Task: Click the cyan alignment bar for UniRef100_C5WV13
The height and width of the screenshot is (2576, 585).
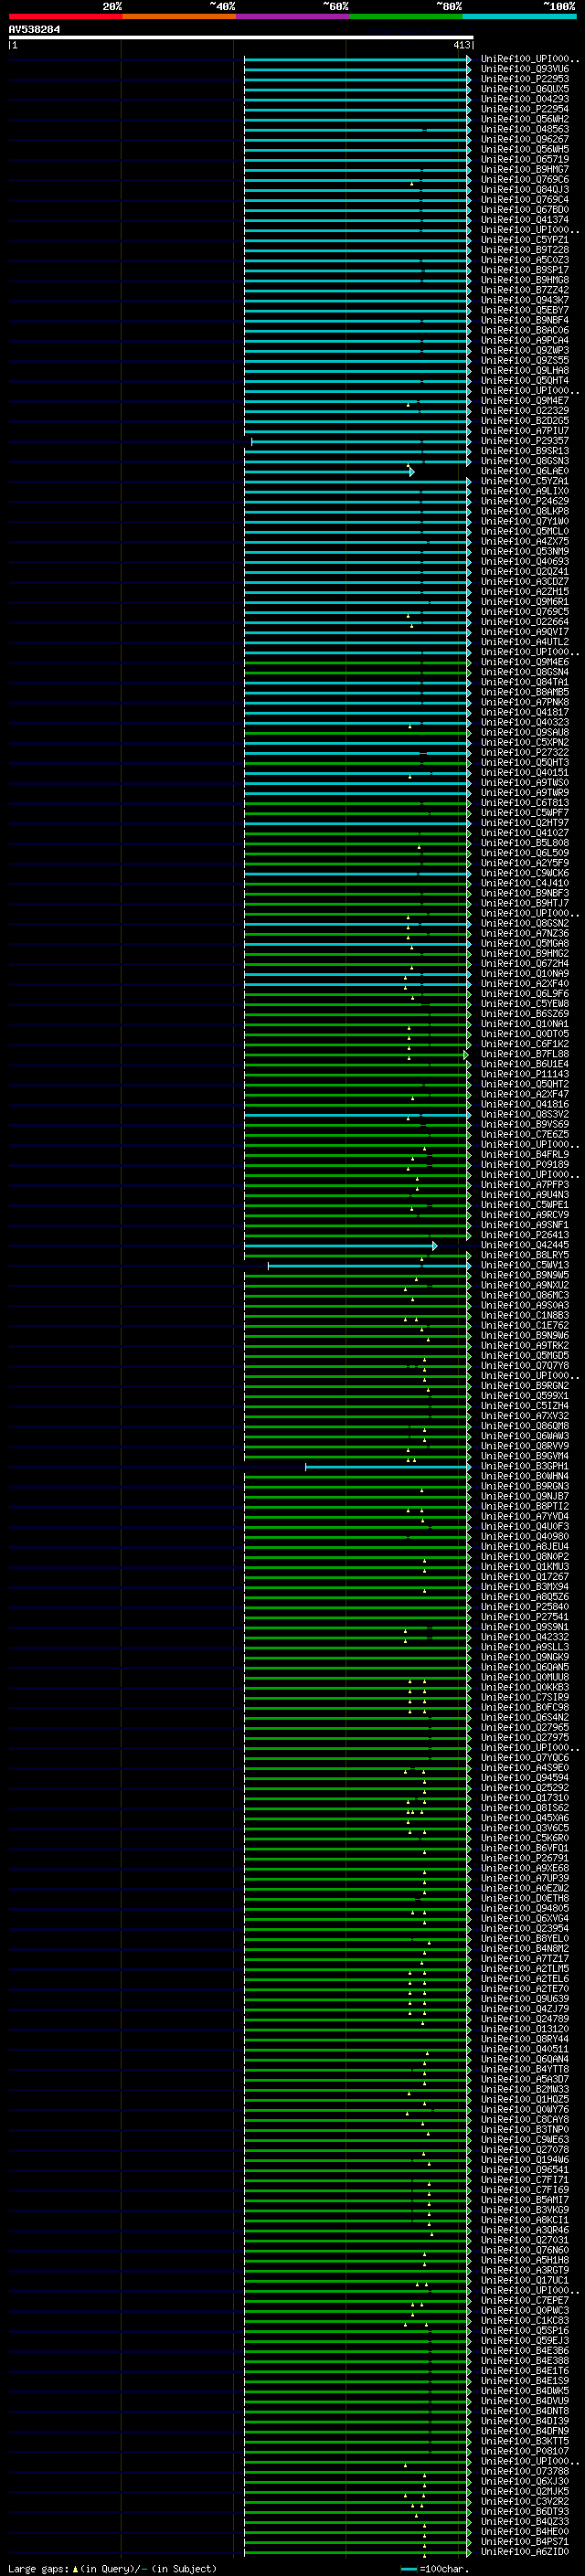Action: point(369,1266)
